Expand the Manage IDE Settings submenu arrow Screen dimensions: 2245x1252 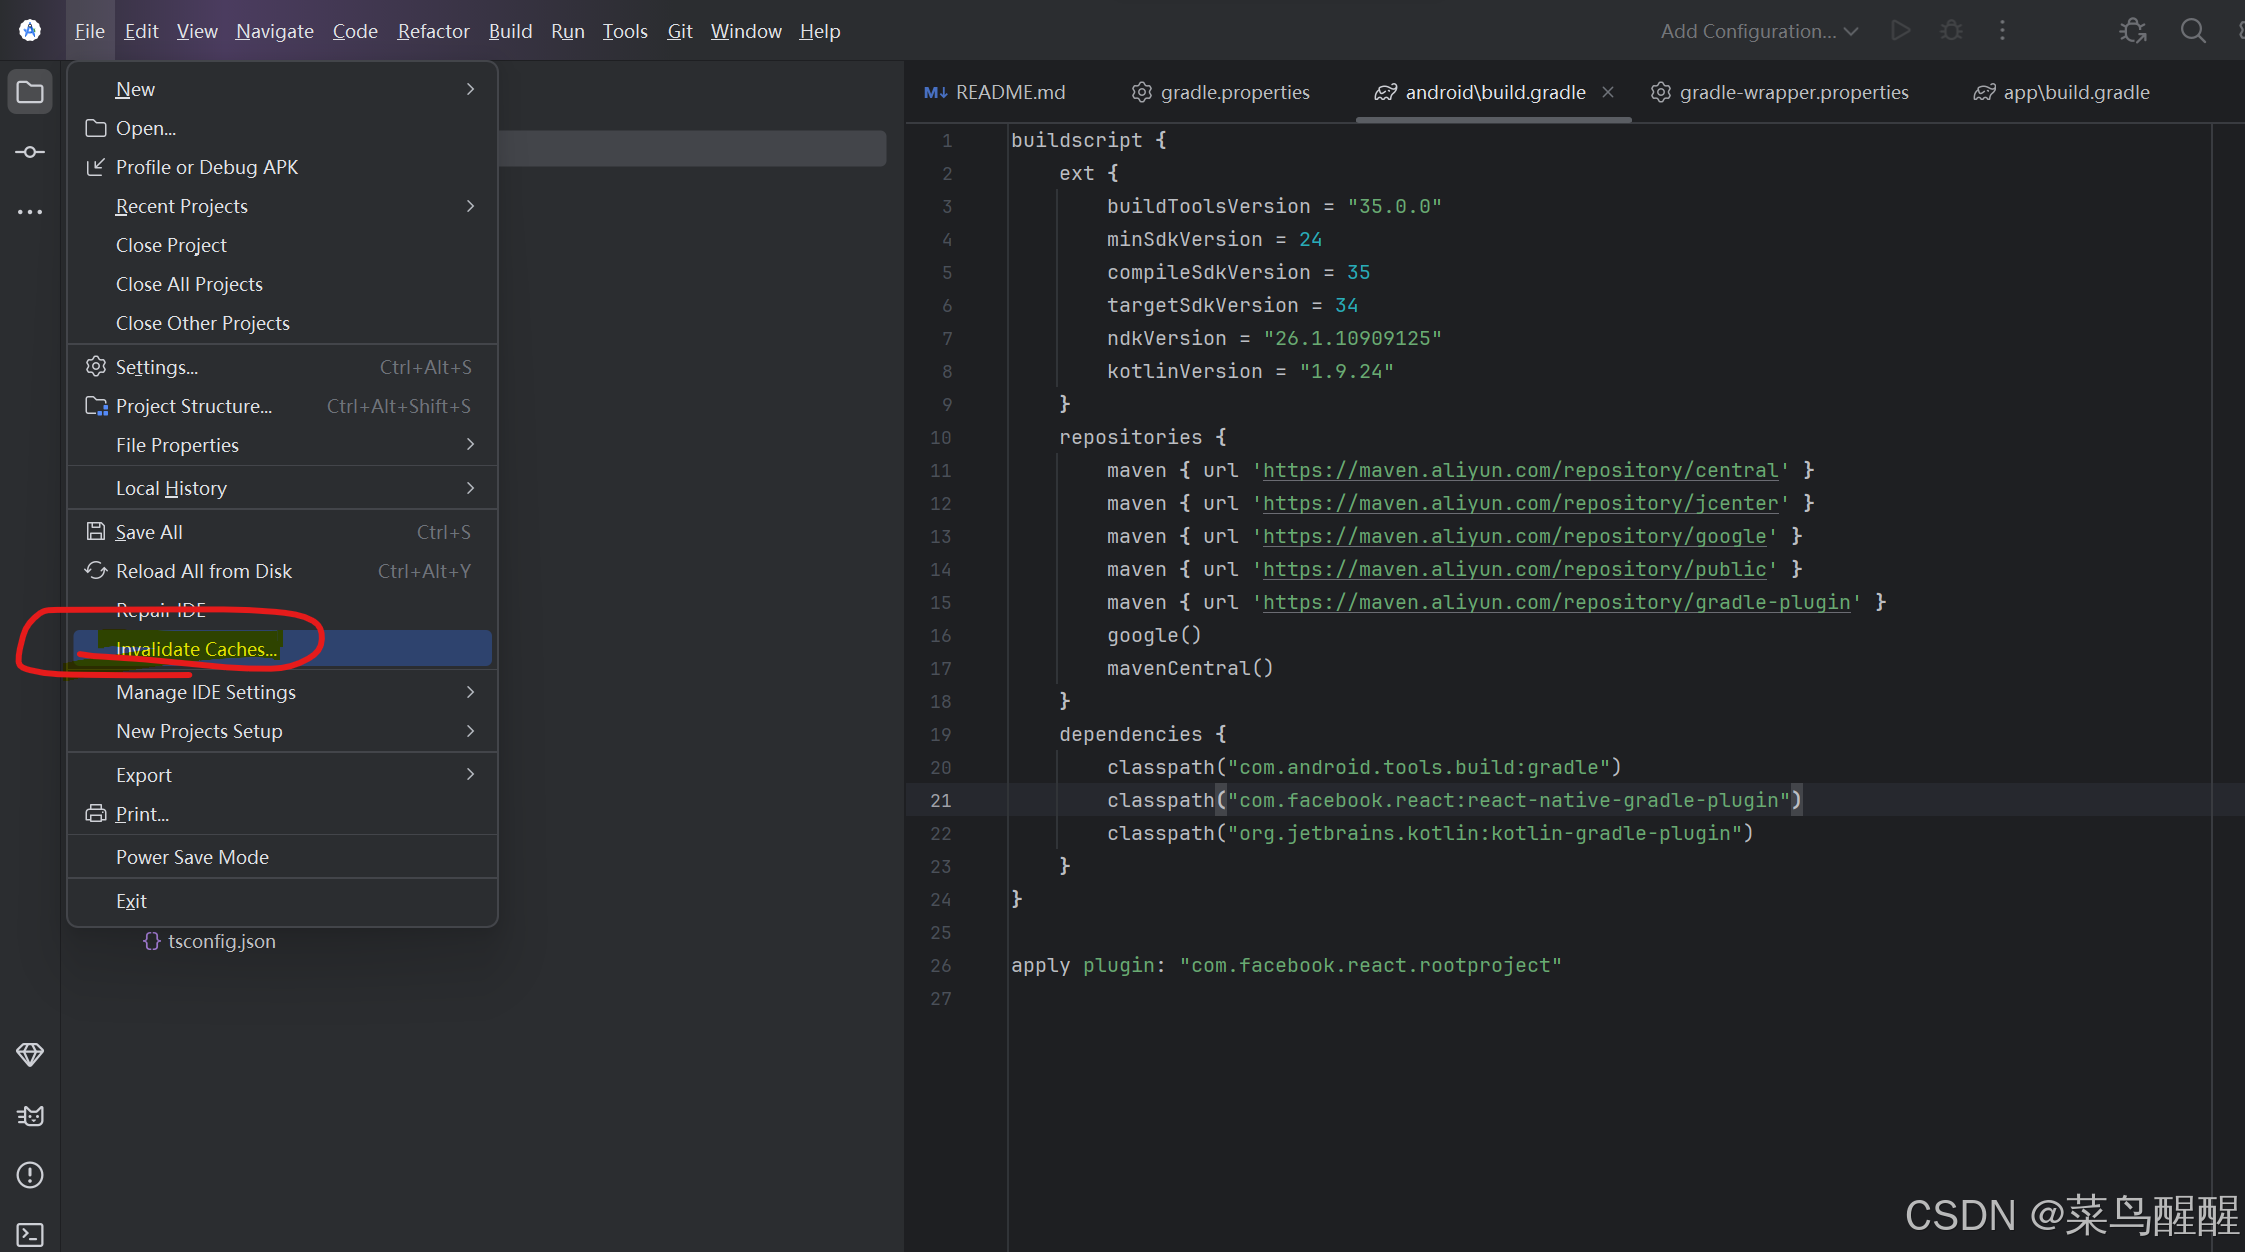(x=470, y=692)
